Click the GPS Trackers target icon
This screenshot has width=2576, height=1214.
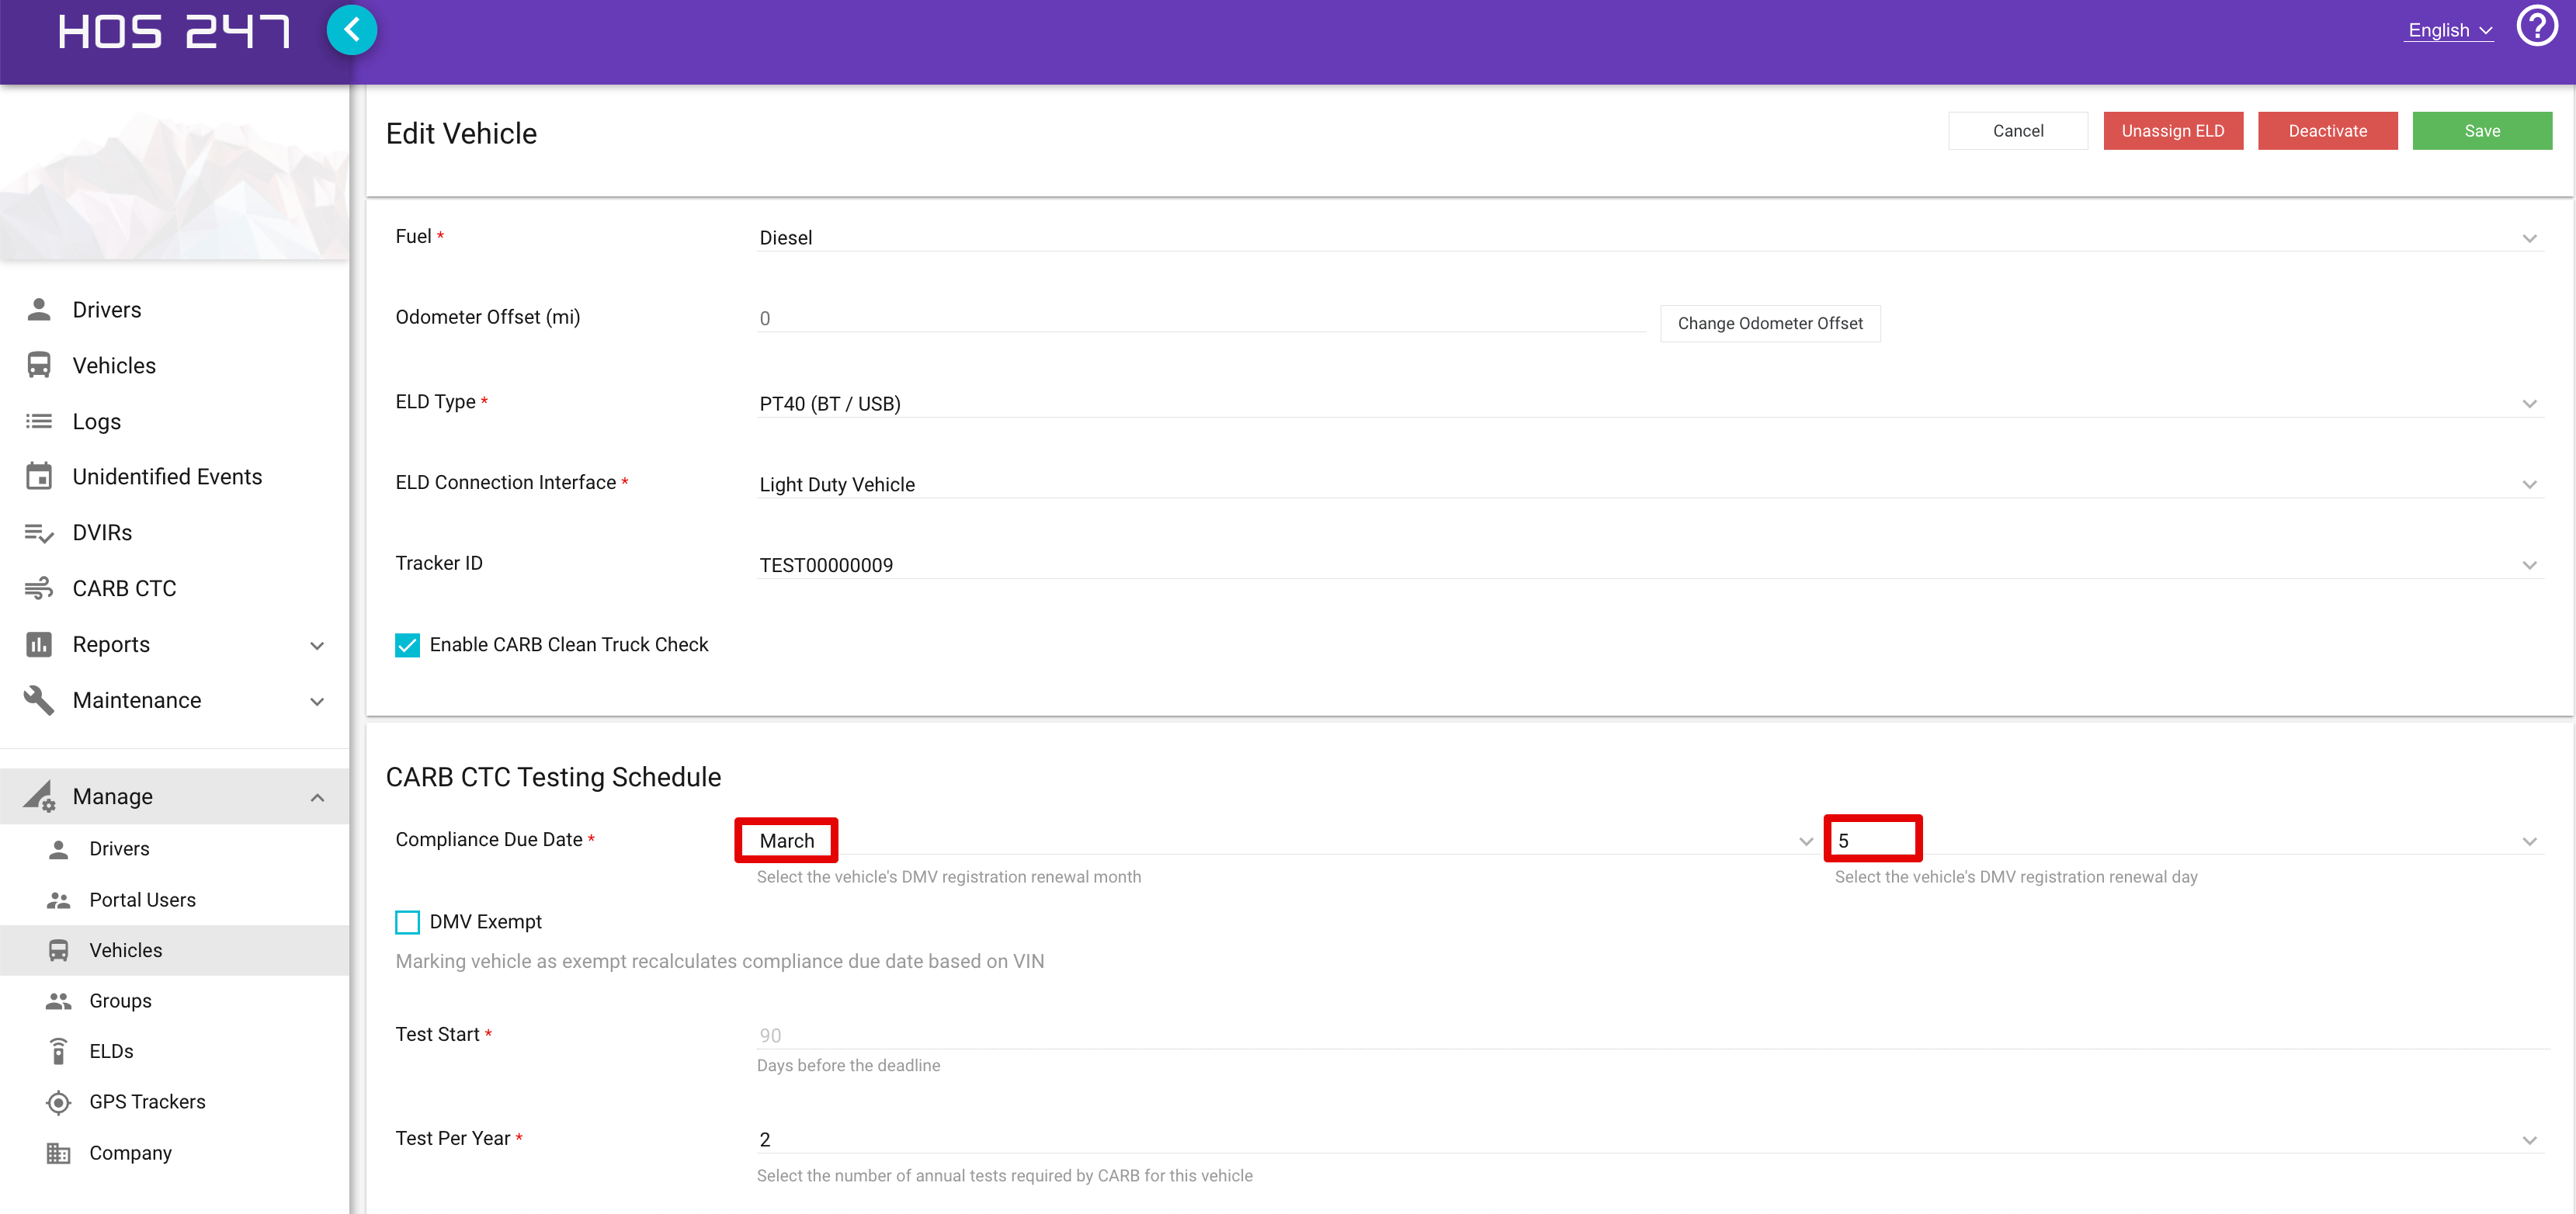(x=59, y=1102)
